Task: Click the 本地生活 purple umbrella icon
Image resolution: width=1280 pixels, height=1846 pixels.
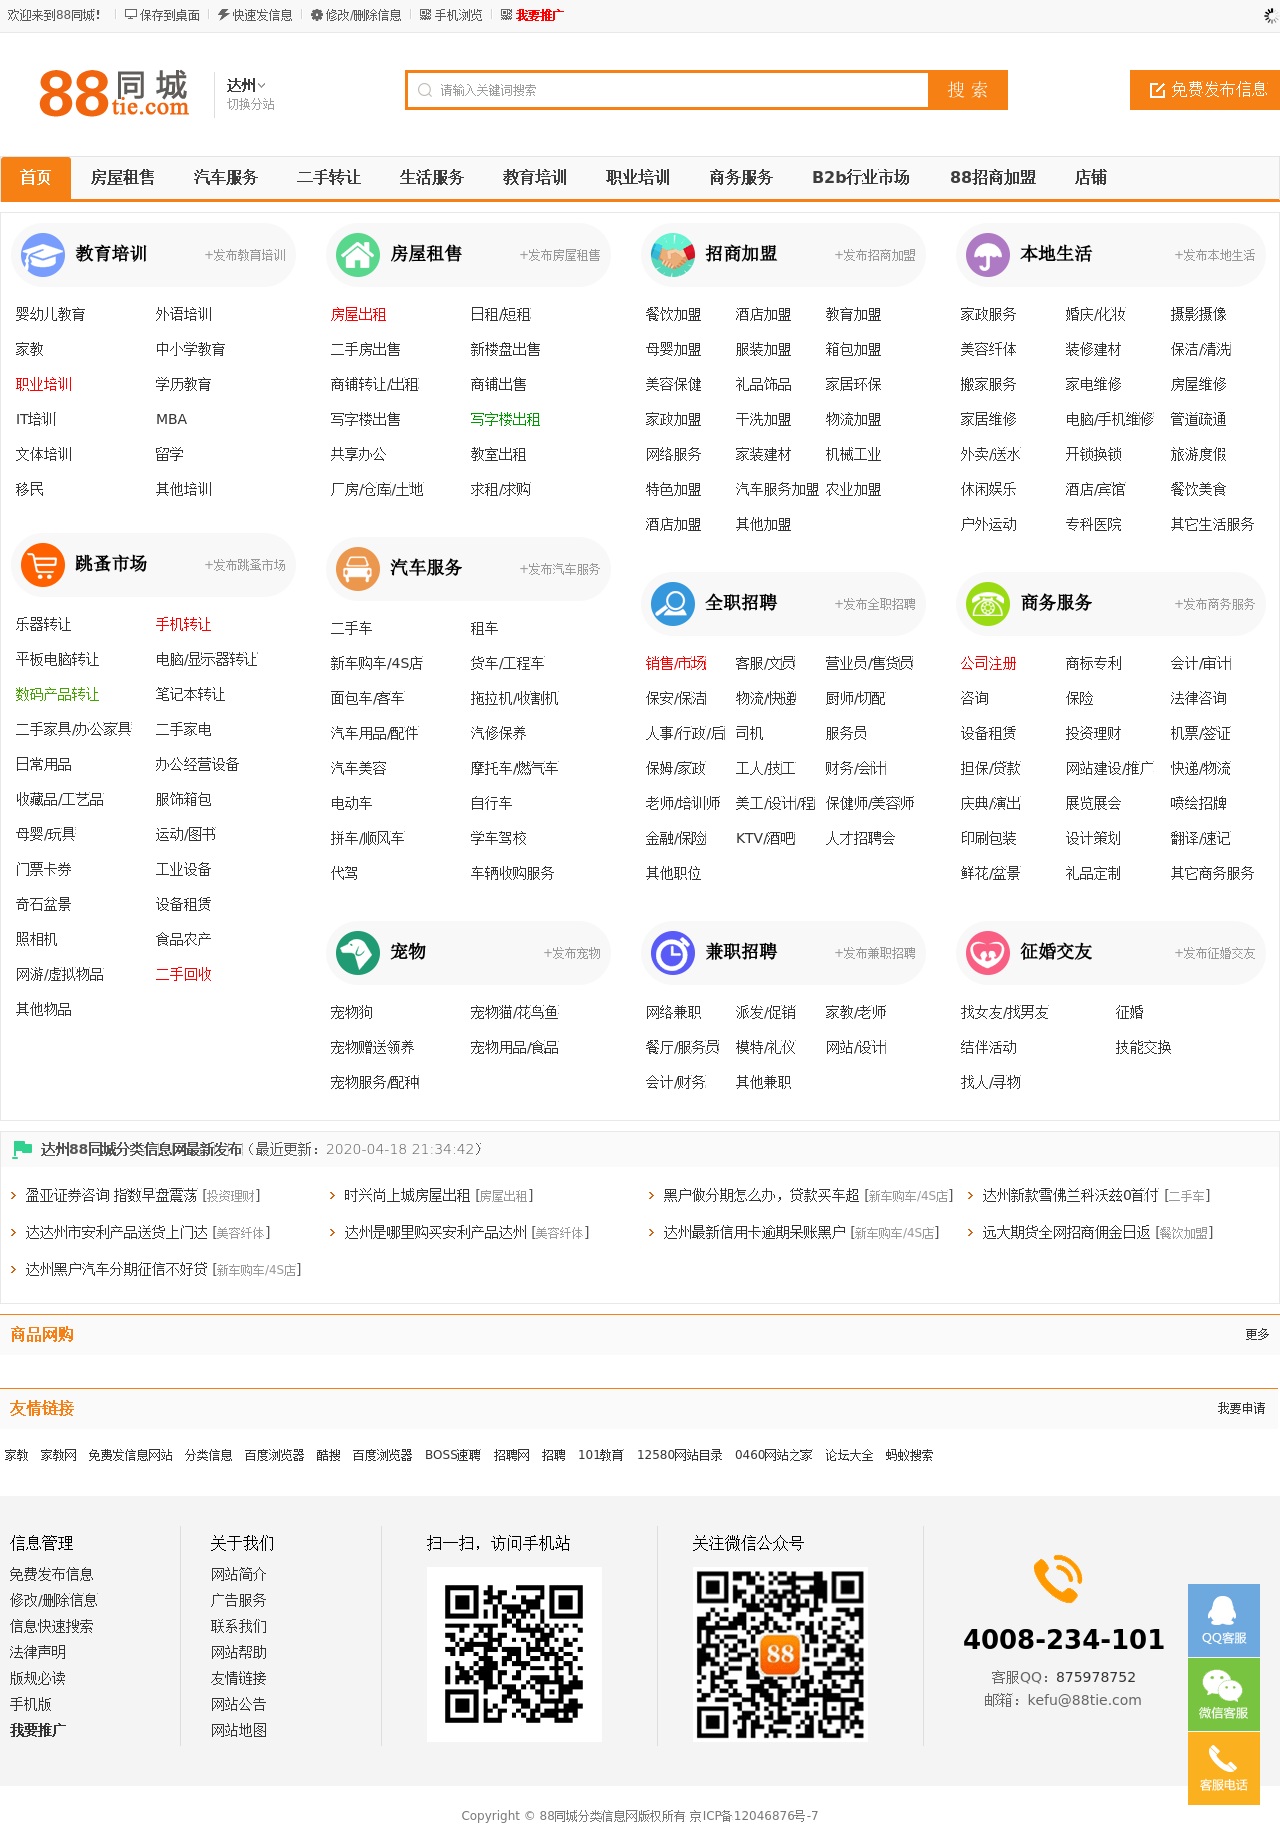Action: tap(987, 255)
